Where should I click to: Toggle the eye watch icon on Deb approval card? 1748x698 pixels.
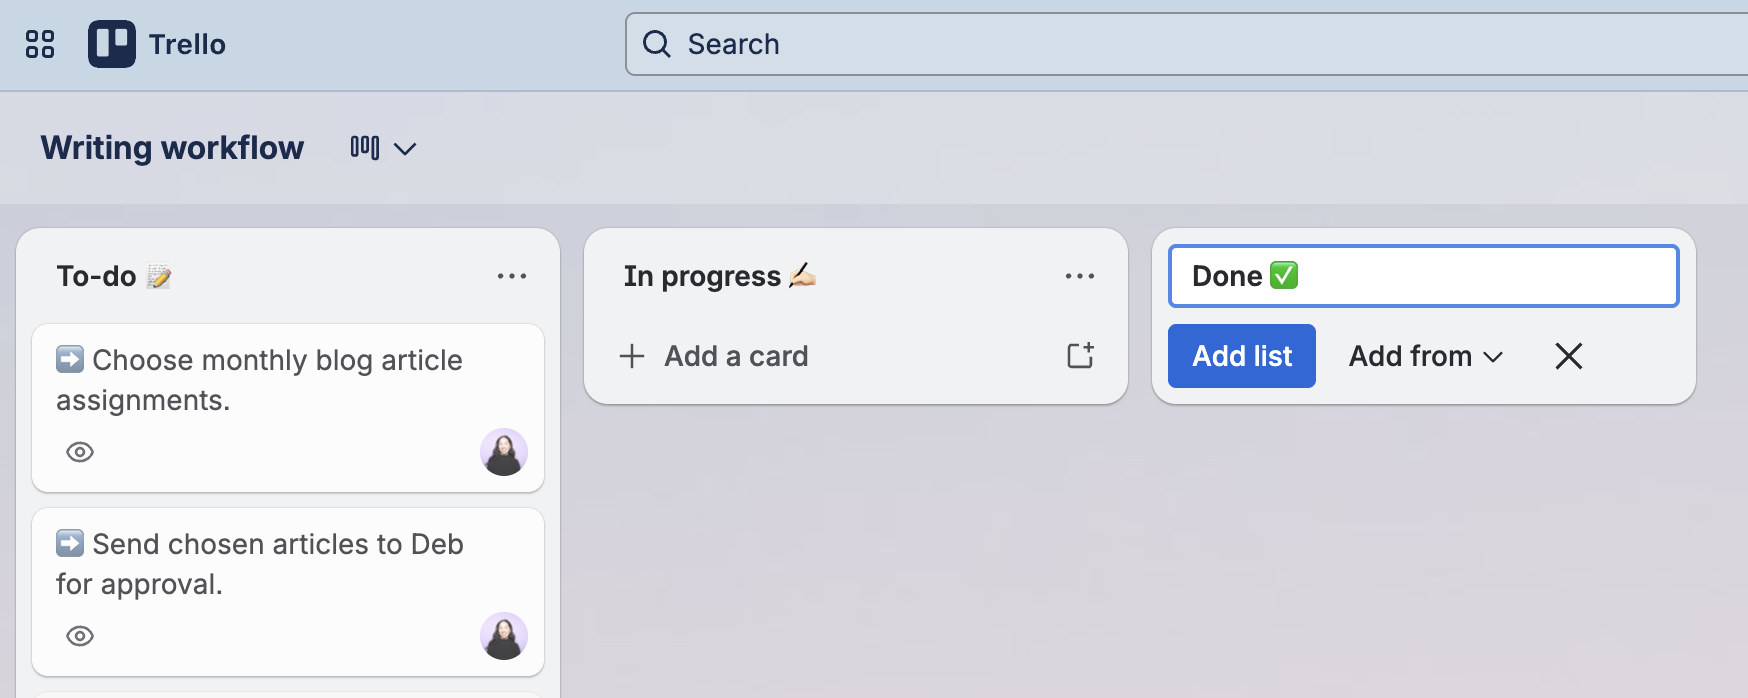(79, 637)
